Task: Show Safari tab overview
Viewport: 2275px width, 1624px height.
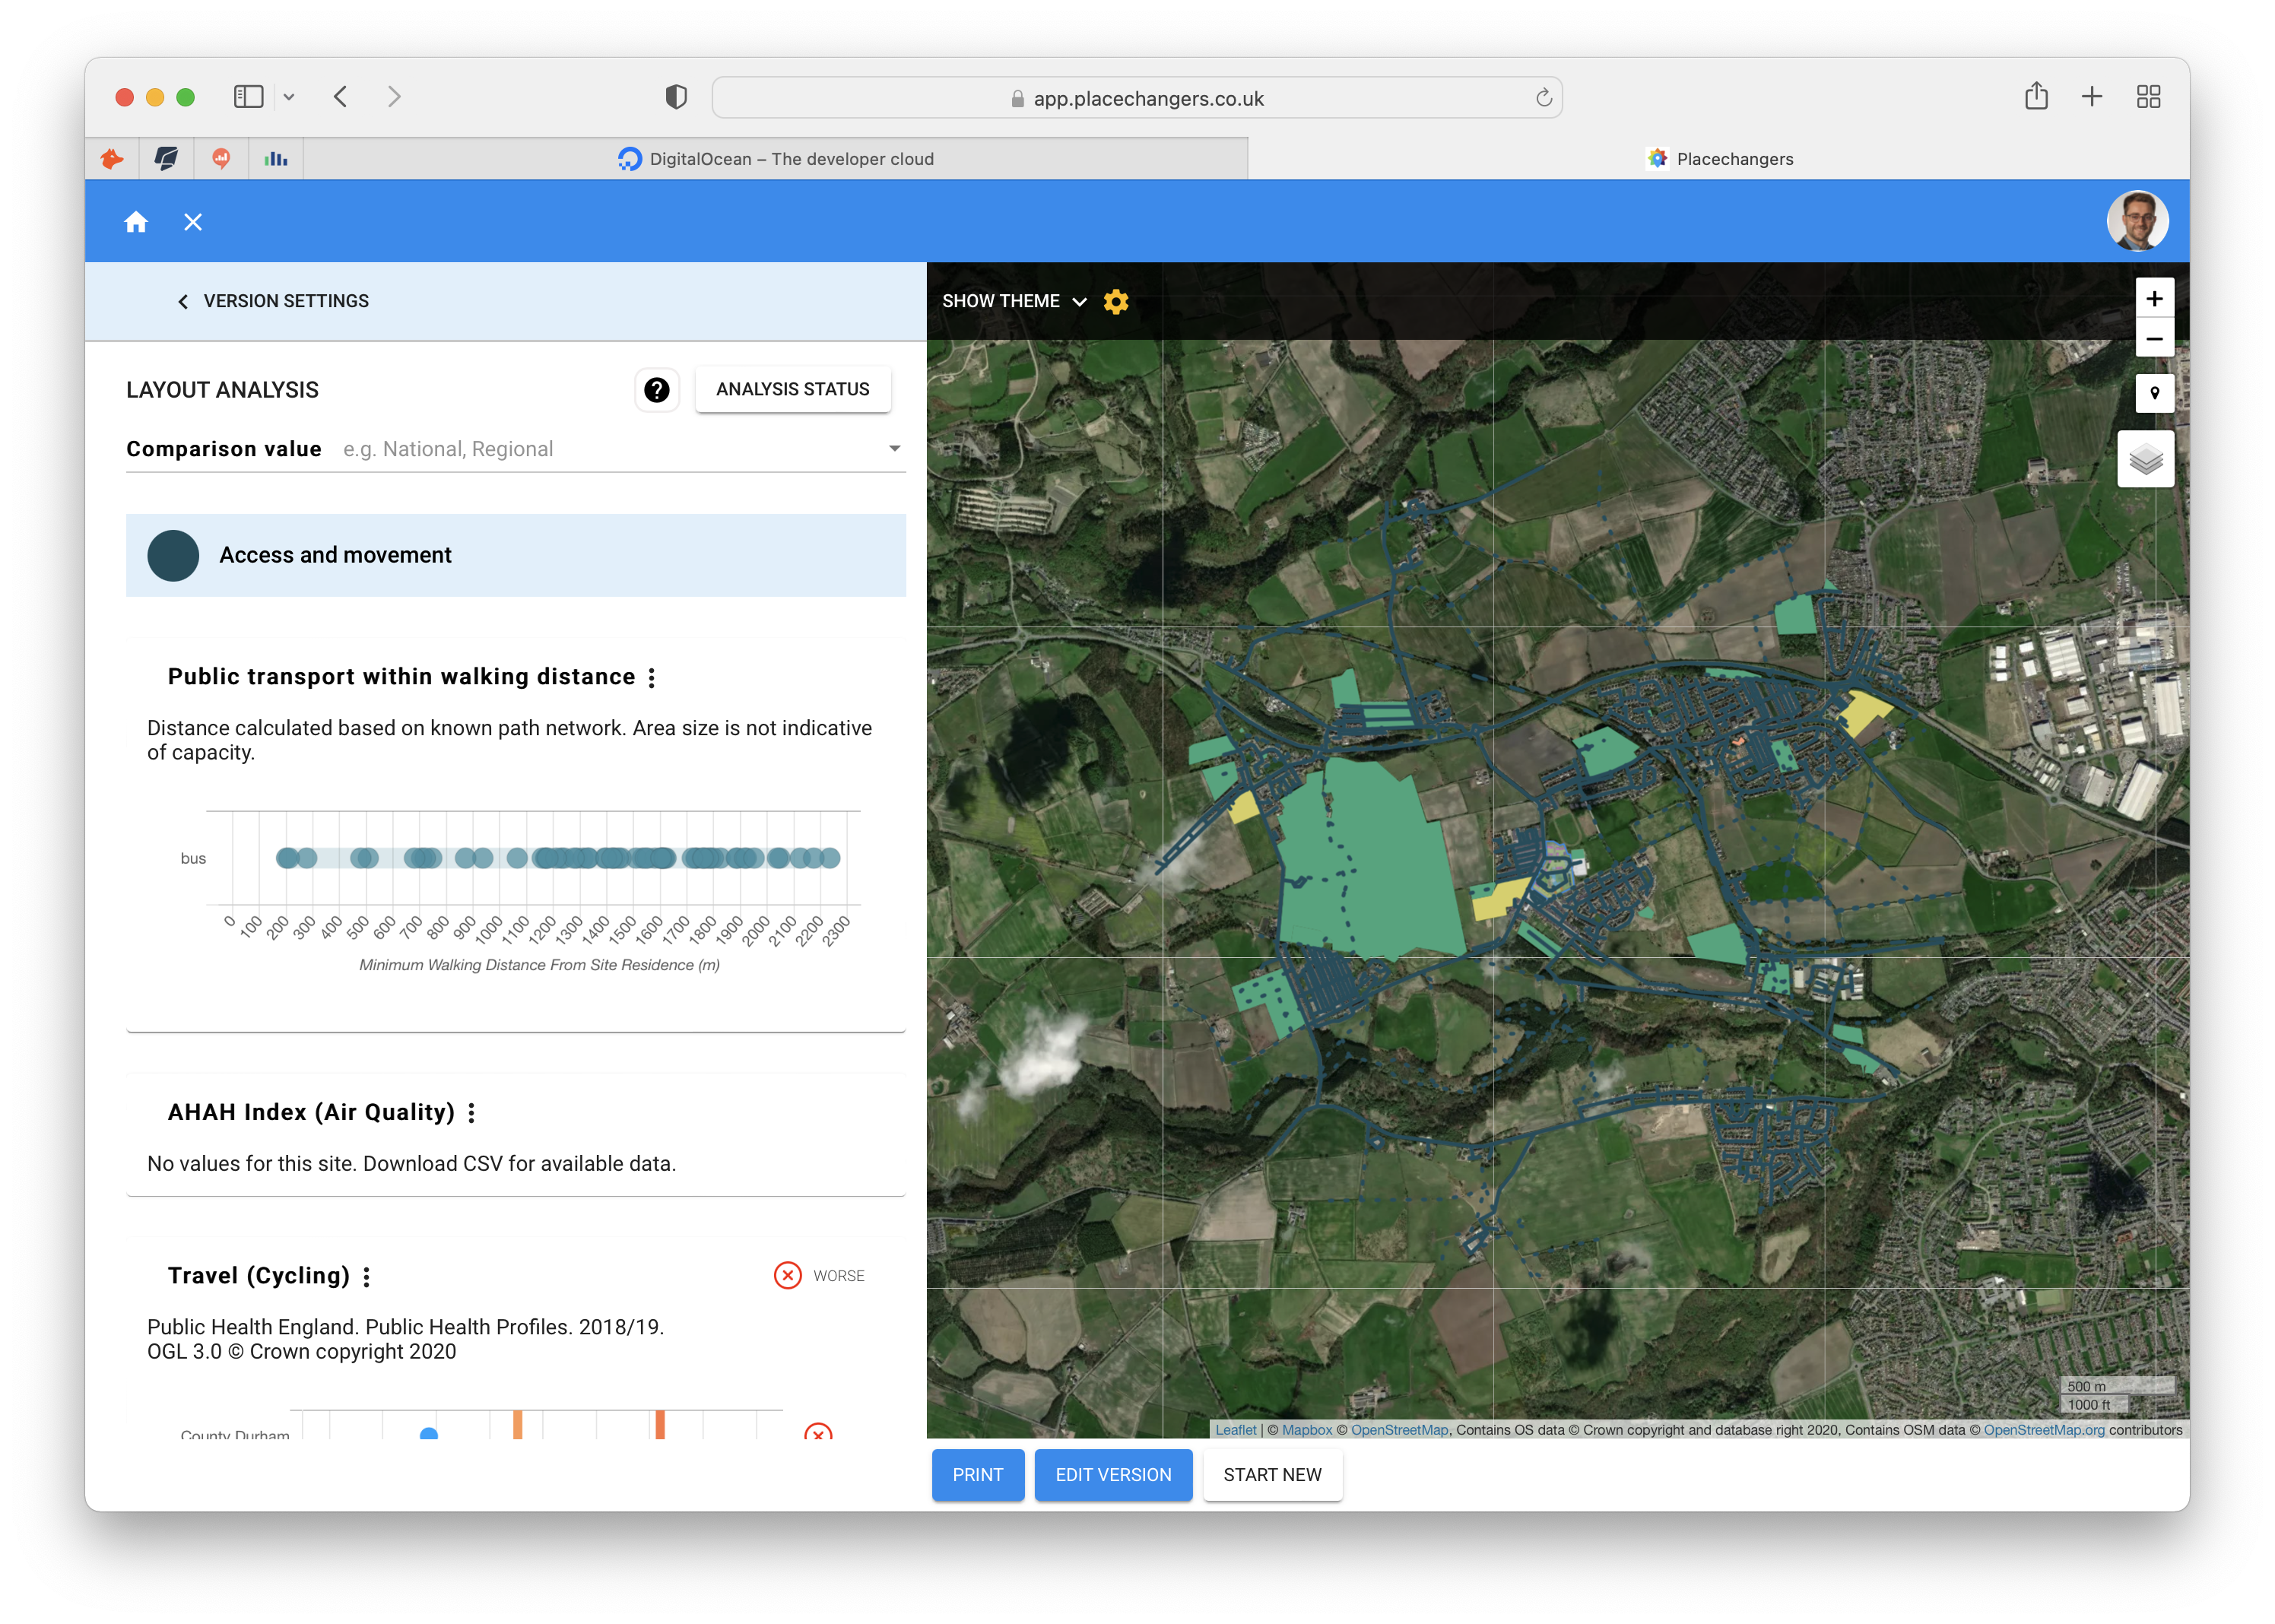Action: click(x=2148, y=97)
